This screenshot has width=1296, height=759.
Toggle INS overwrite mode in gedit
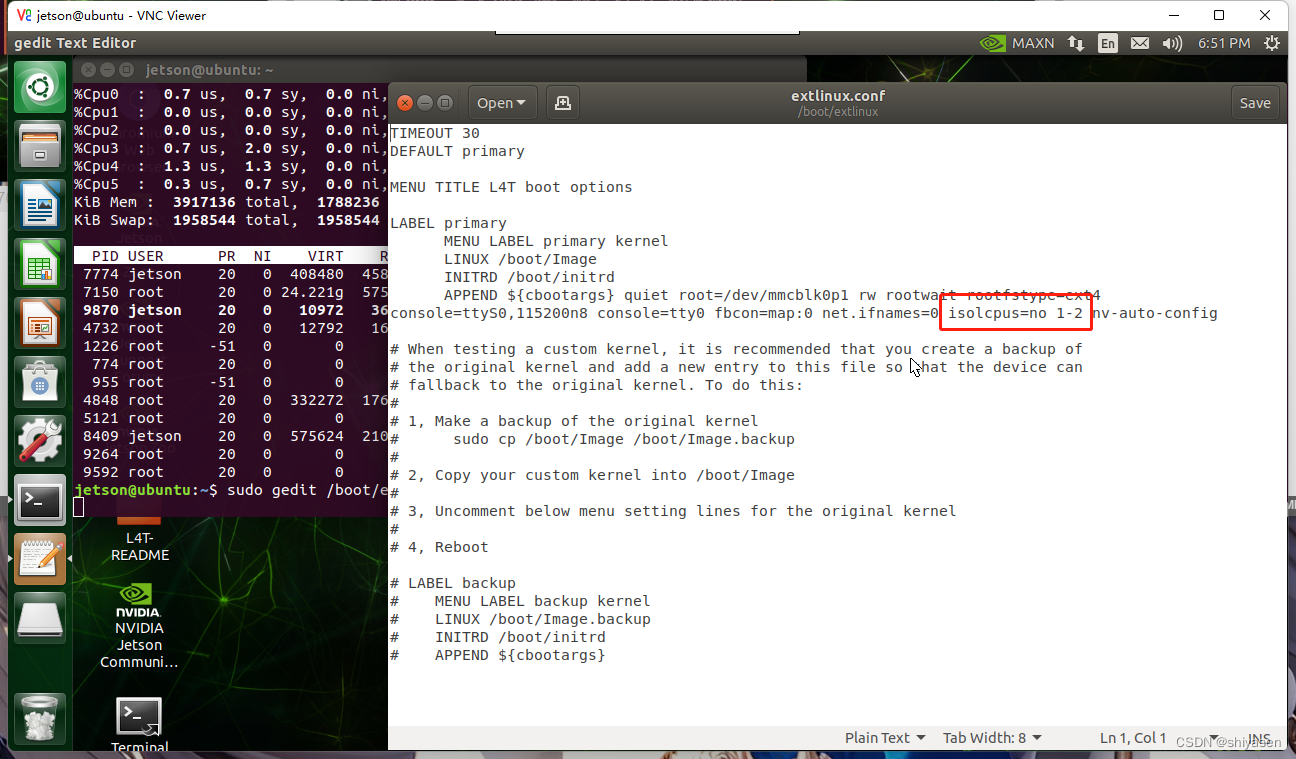[x=1259, y=738]
